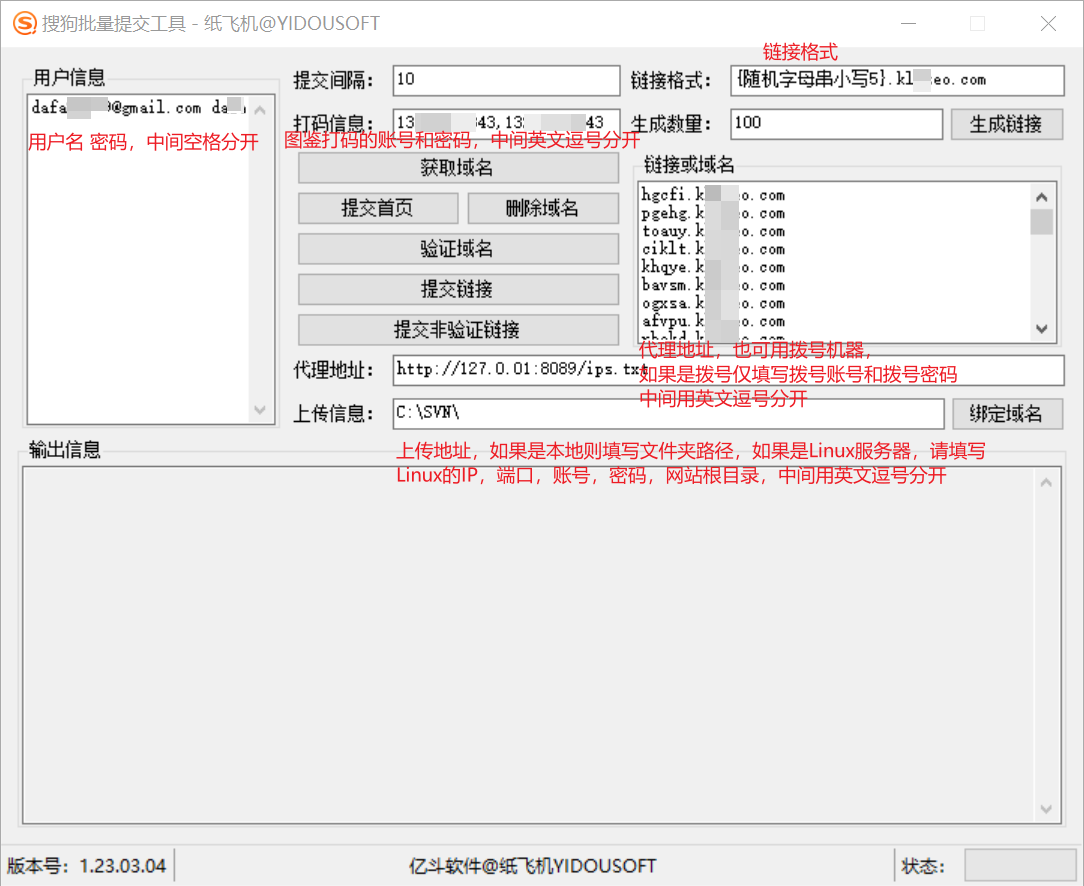Click 亿斗软件@纸飞机YIDOUSOFT status bar text

pos(532,866)
